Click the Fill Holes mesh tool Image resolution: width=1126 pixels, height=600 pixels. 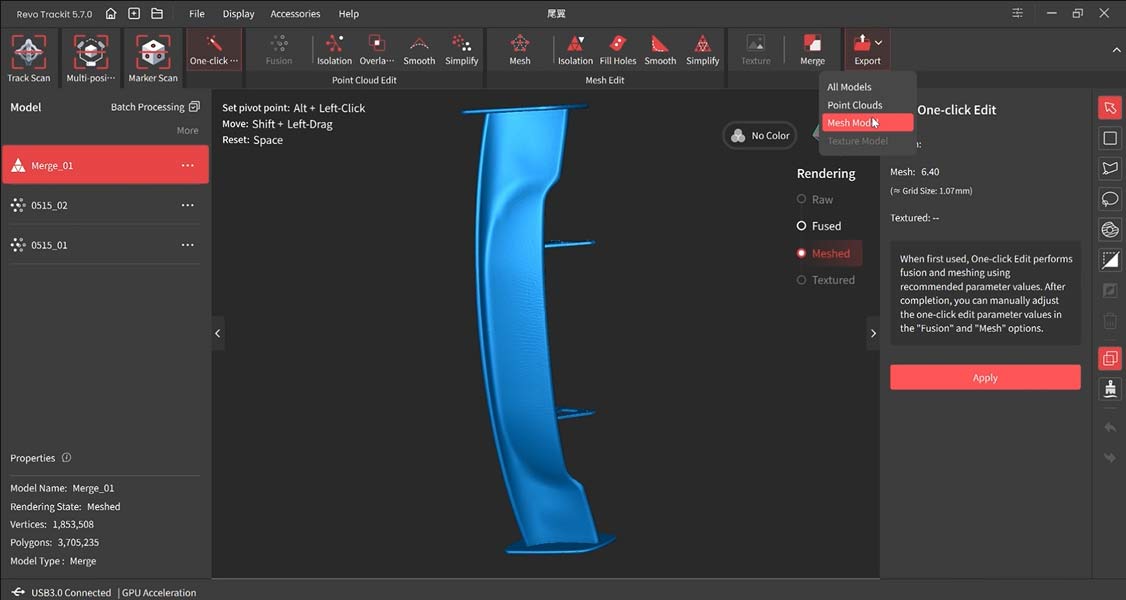tap(617, 49)
